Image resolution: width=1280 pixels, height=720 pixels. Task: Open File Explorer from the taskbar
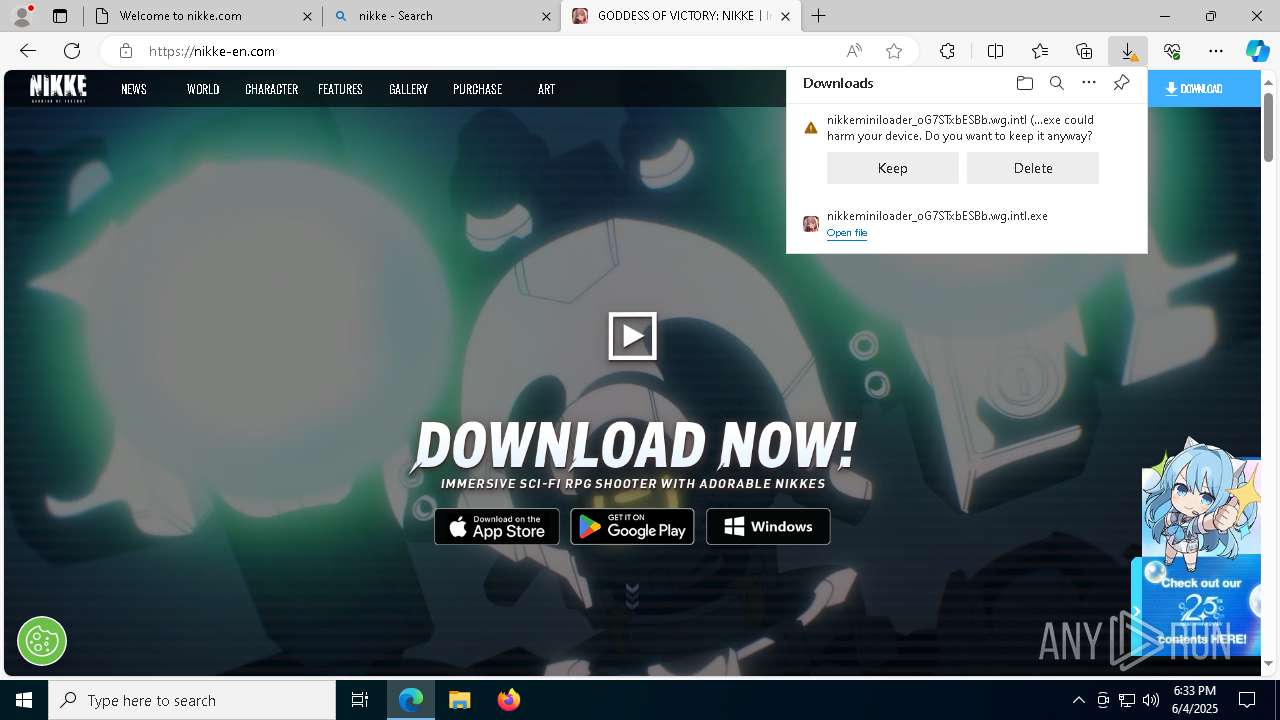459,700
